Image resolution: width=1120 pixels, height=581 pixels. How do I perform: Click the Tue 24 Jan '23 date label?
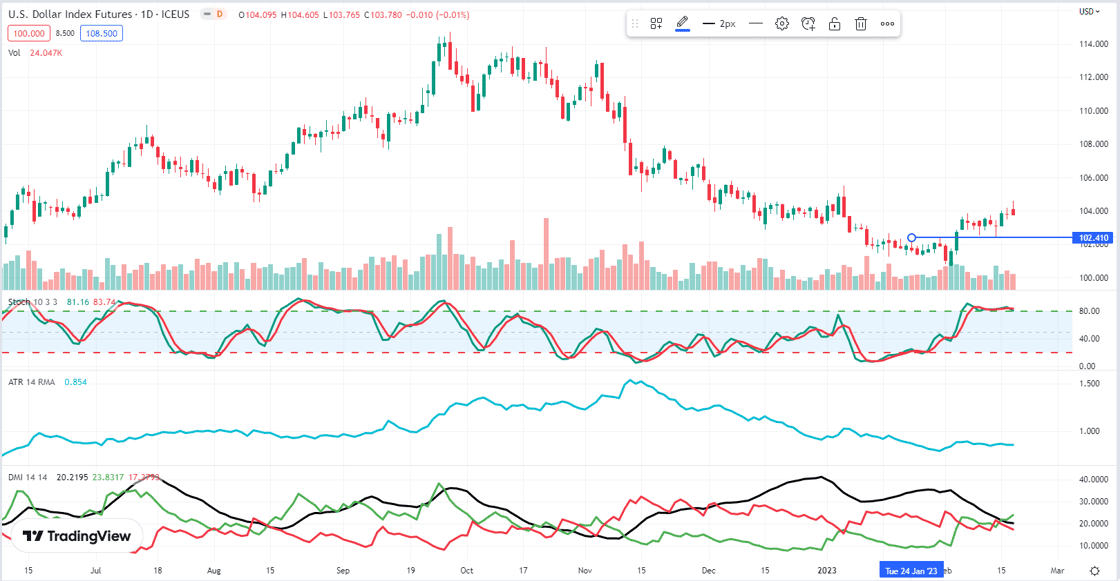[x=911, y=570]
